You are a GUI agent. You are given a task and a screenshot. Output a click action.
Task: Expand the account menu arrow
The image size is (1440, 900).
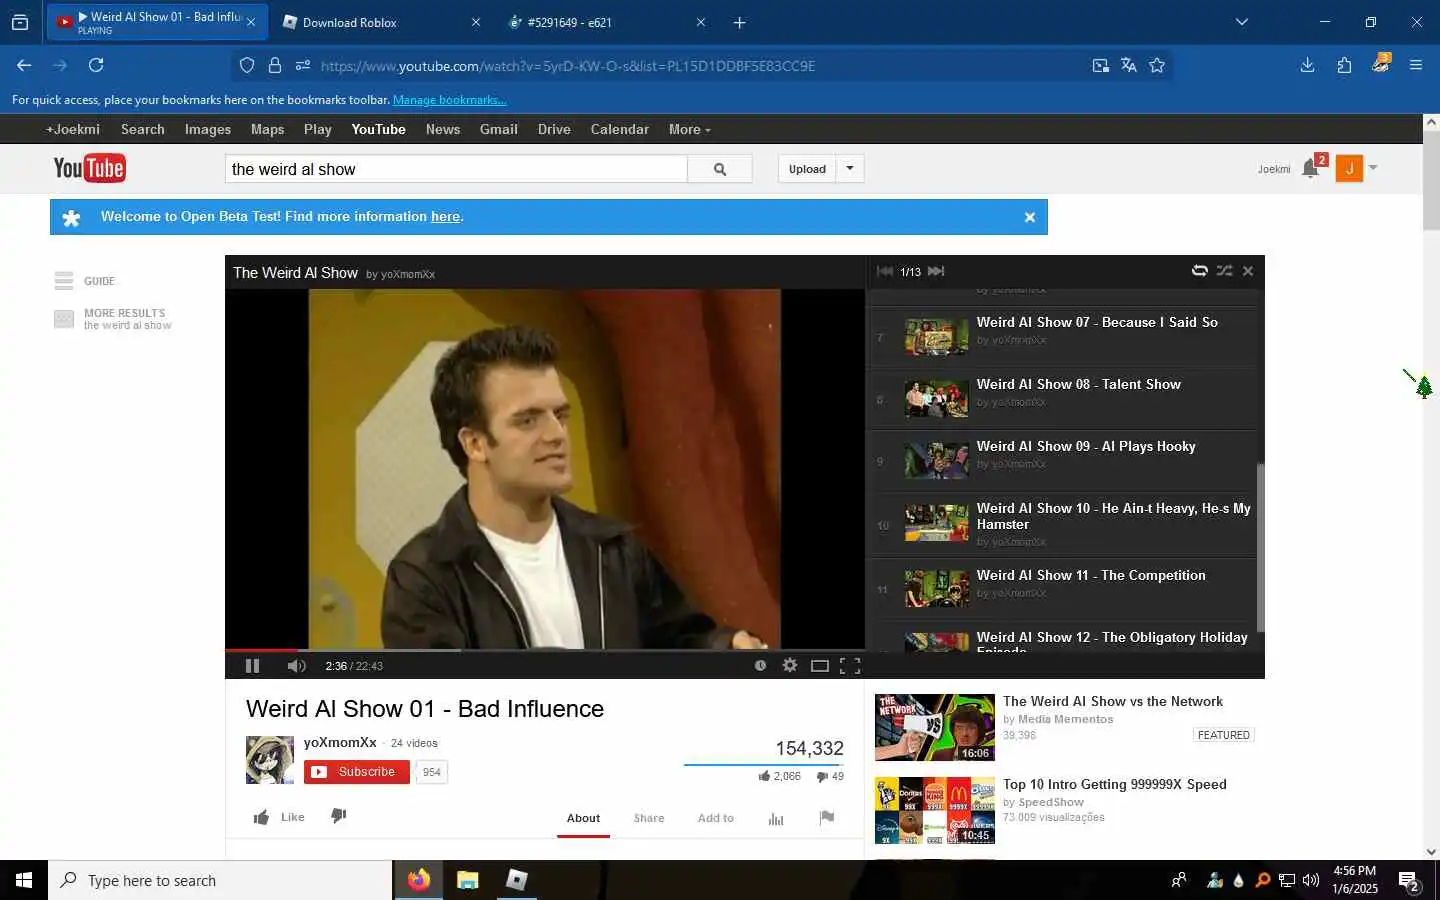(1373, 168)
